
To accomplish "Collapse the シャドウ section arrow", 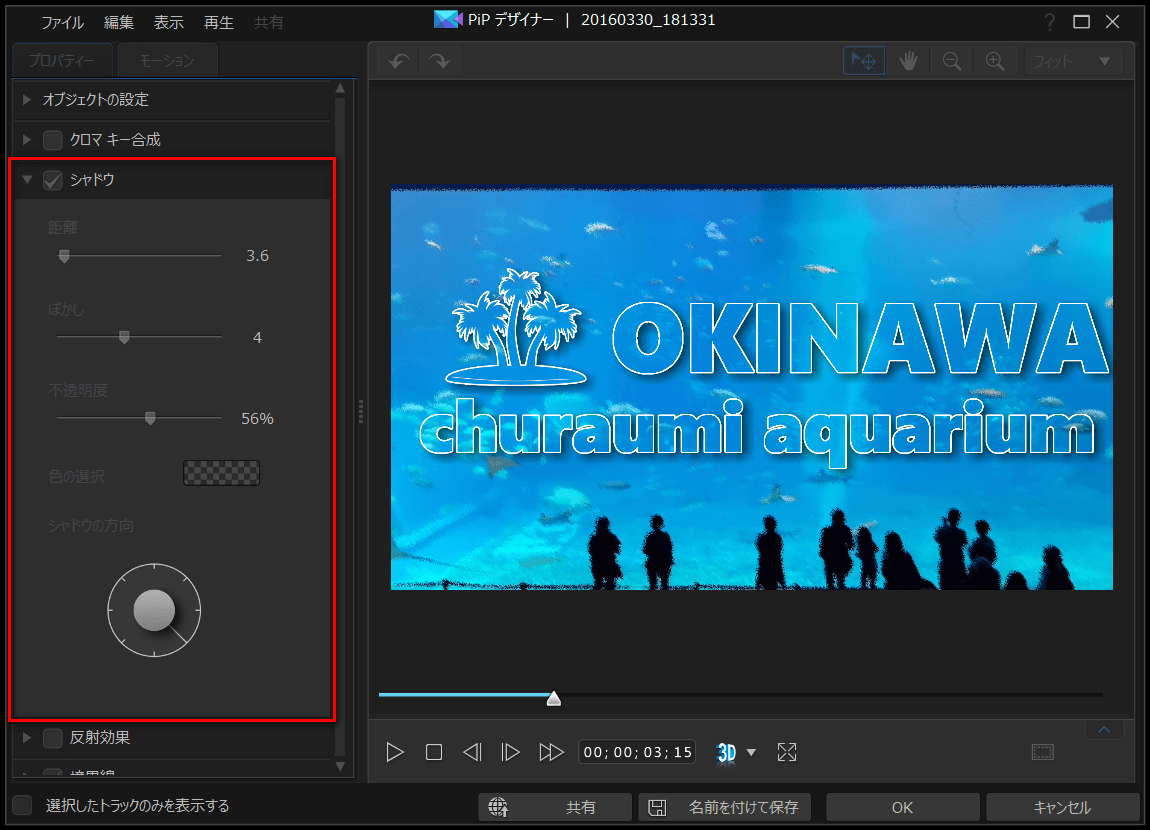I will [27, 179].
